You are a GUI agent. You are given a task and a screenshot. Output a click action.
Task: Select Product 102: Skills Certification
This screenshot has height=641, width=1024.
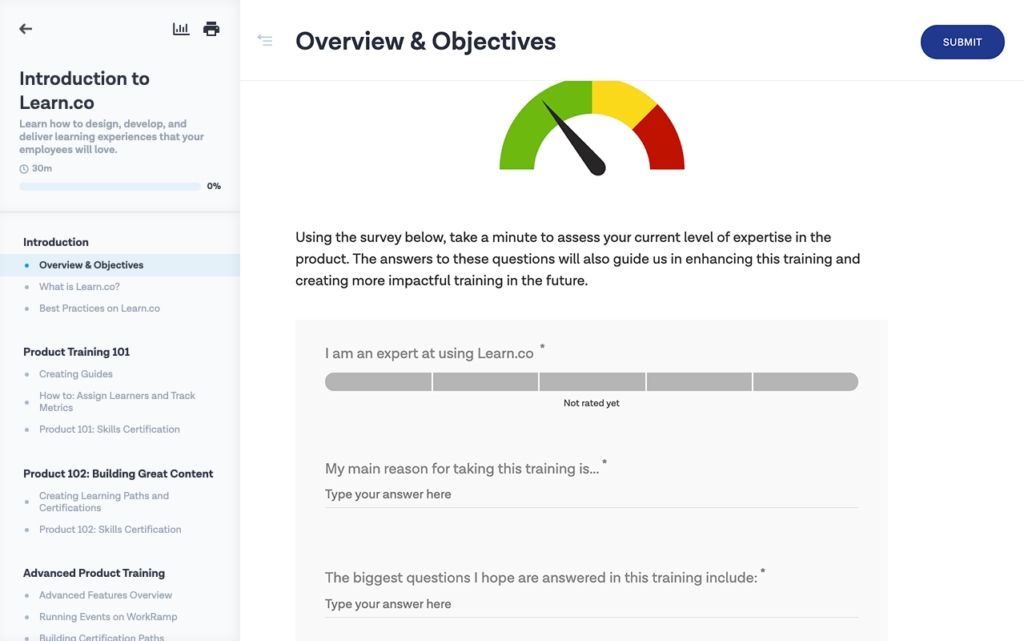coord(110,529)
